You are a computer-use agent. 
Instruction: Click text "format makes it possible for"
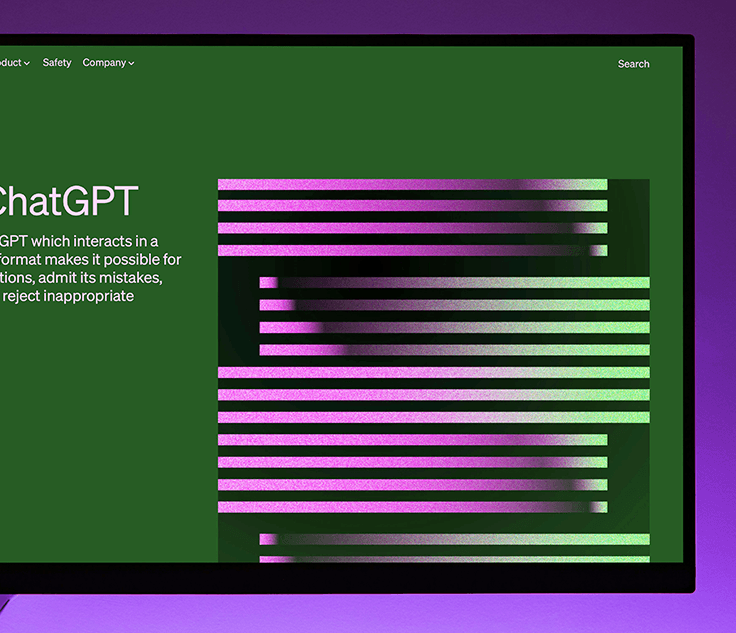pos(90,259)
